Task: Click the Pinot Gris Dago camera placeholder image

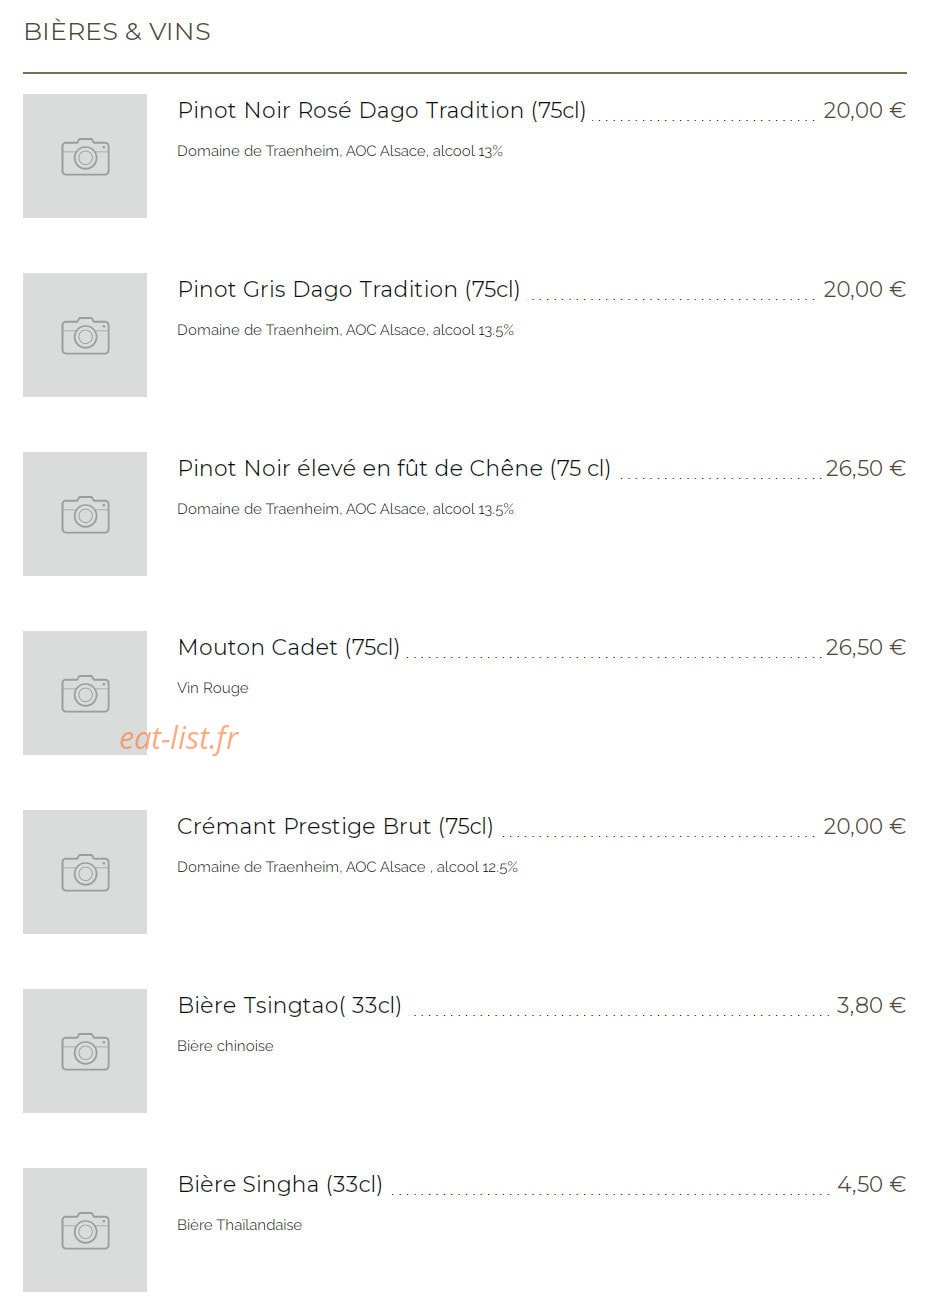Action: 85,335
